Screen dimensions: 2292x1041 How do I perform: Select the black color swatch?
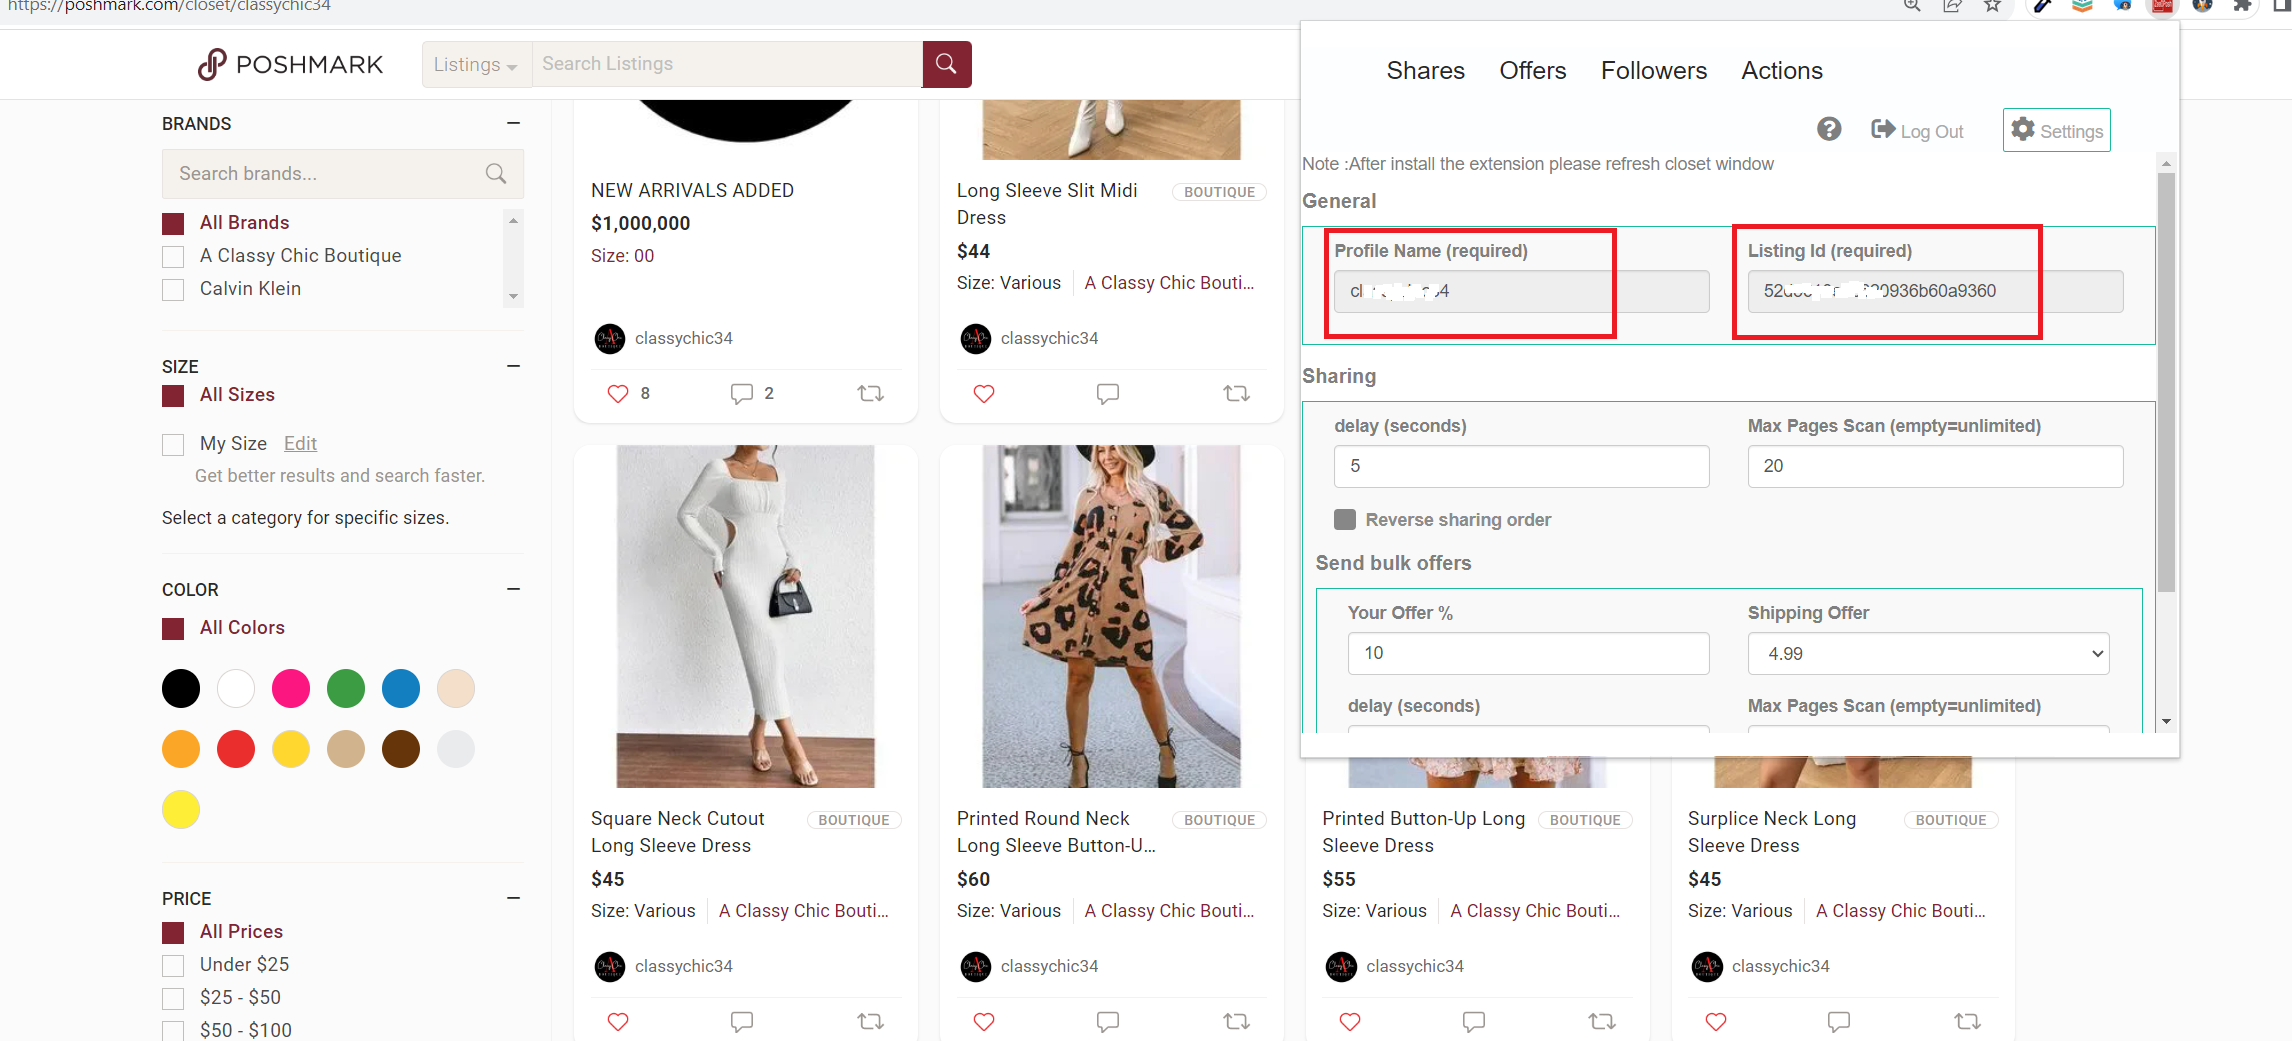pos(181,689)
